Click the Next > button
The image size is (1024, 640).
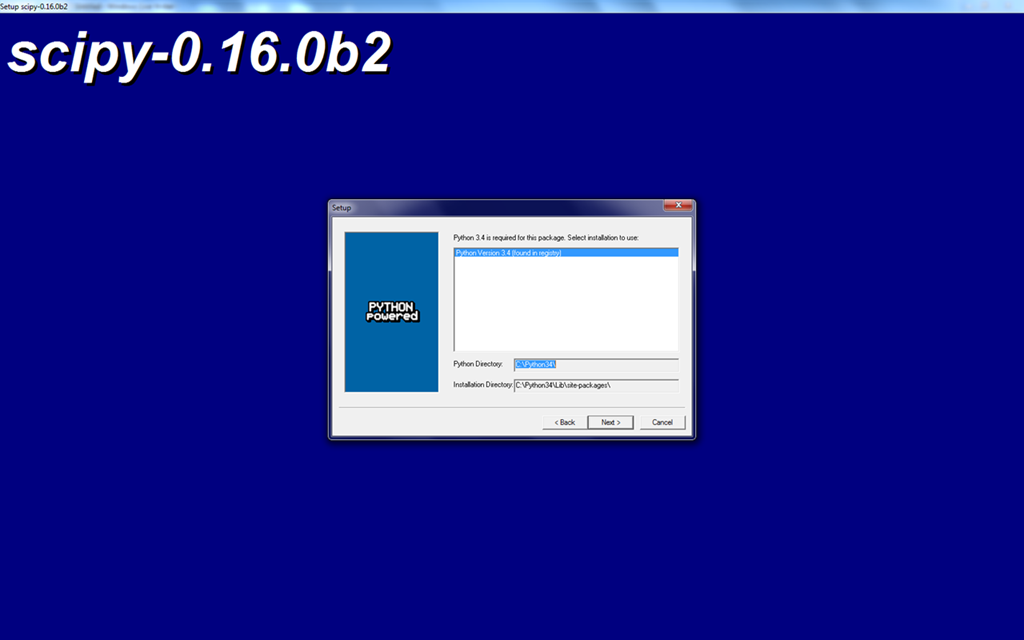(610, 422)
